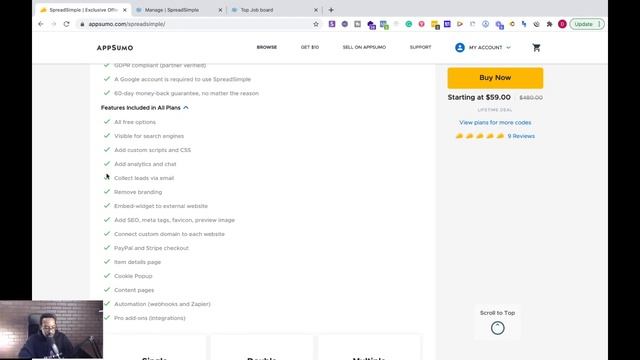
Task: Click the five taco rating stars
Action: click(x=480, y=136)
